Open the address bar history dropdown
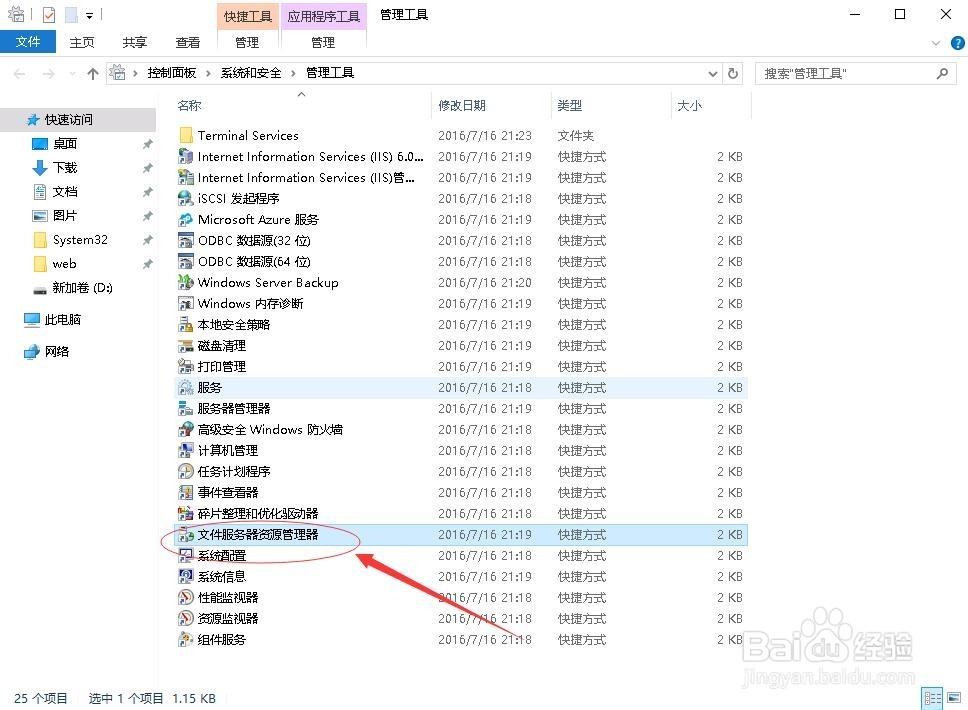This screenshot has height=710, width=968. pos(712,73)
